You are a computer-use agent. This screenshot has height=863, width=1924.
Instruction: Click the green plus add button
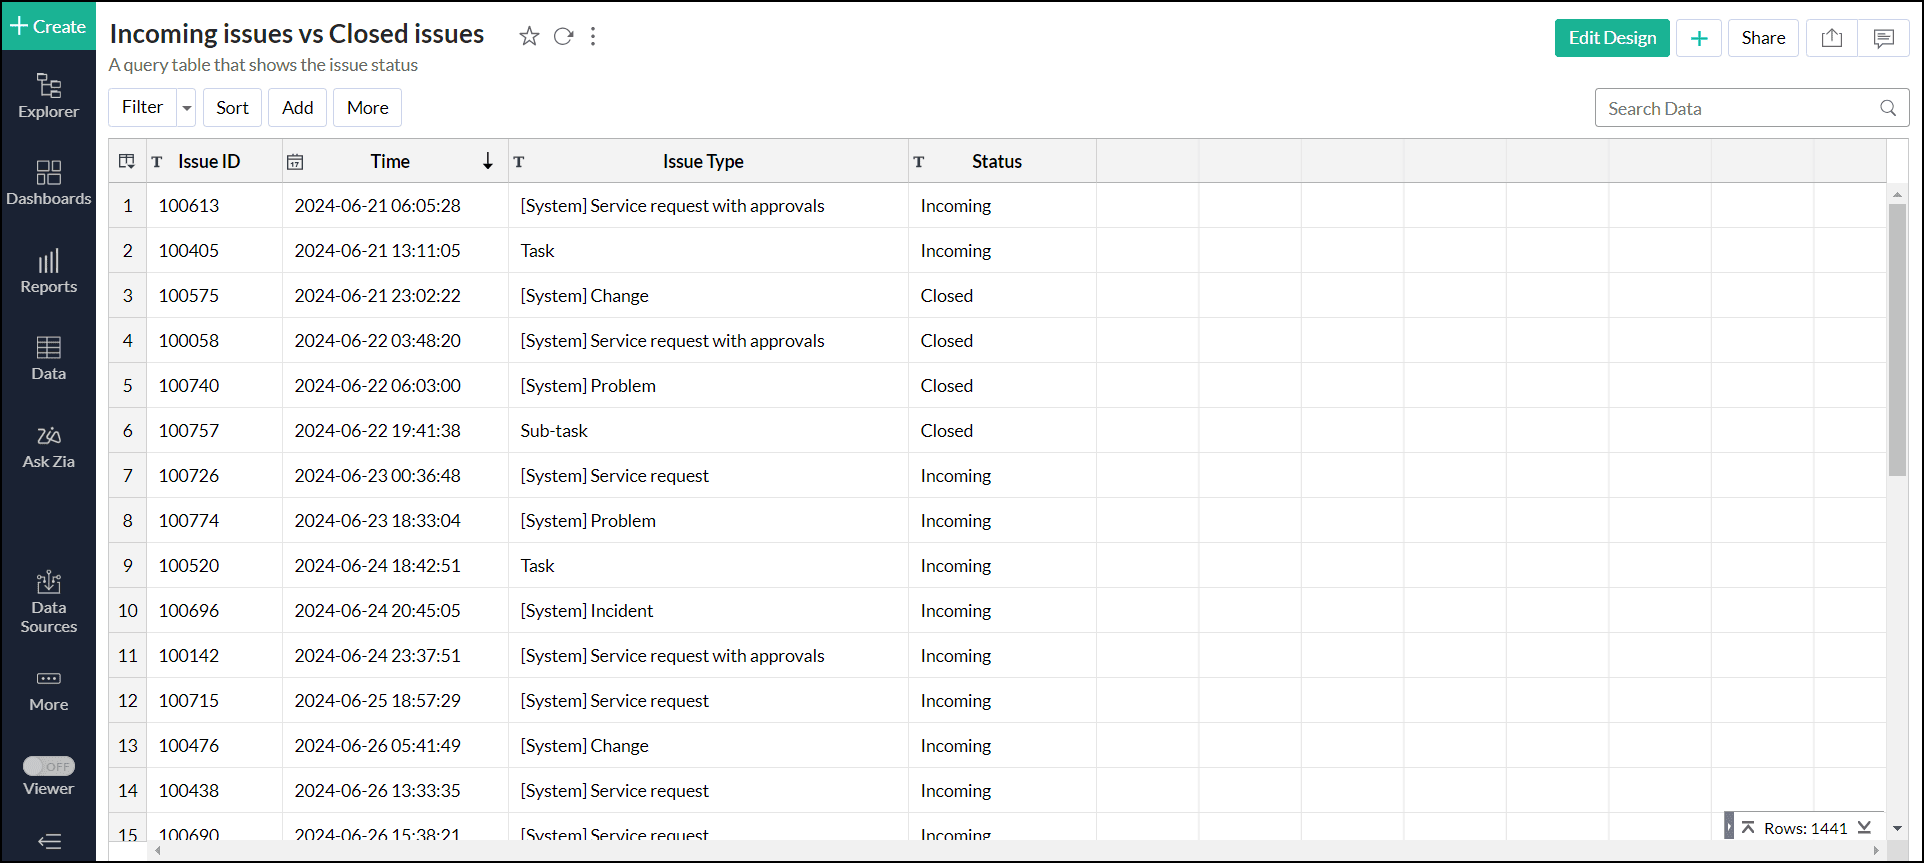[x=1698, y=38]
